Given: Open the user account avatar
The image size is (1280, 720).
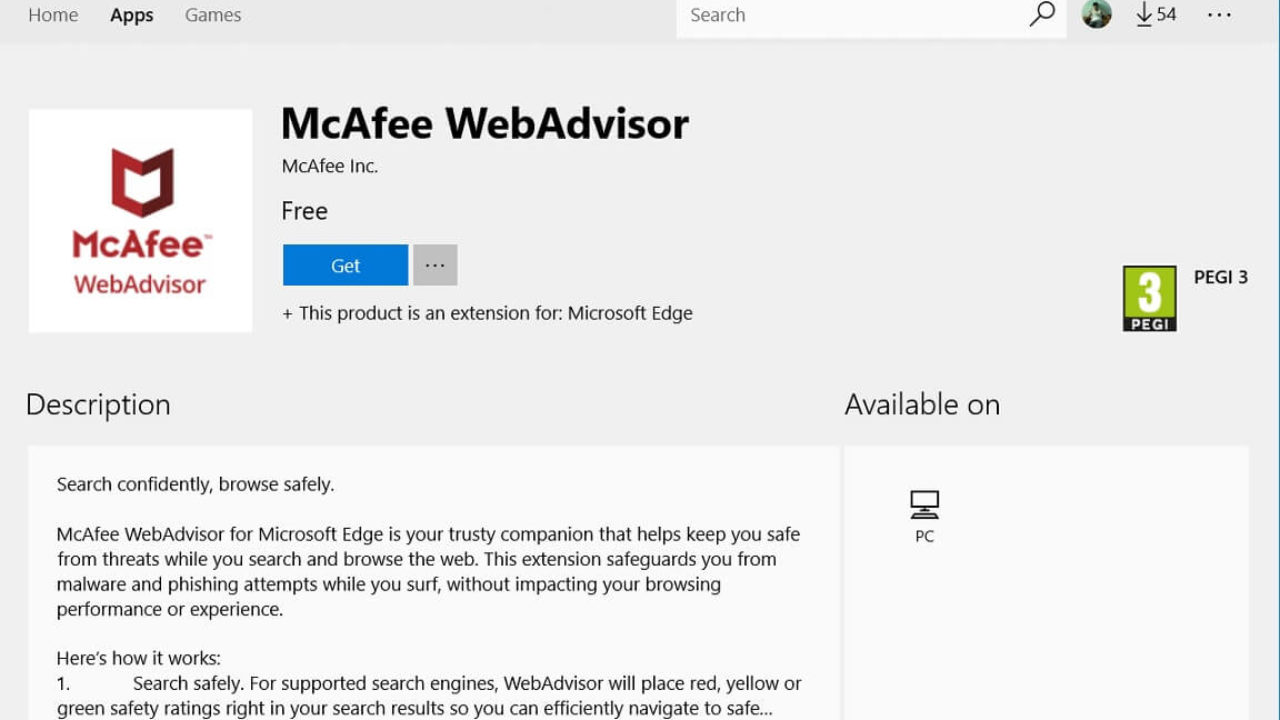Looking at the screenshot, I should [1097, 14].
